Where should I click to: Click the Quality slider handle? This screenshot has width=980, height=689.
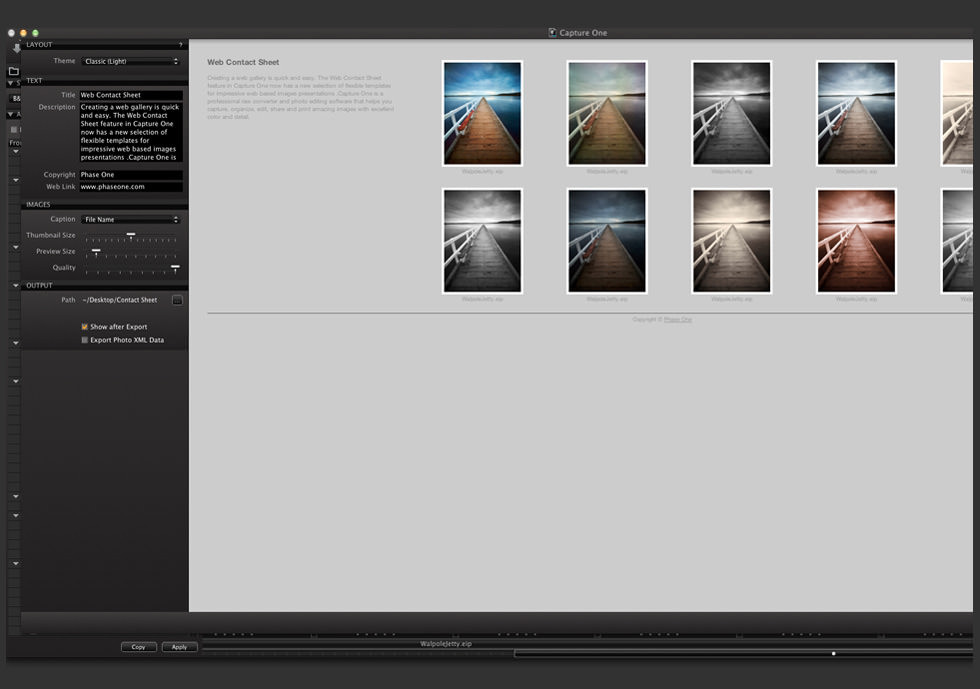[175, 268]
